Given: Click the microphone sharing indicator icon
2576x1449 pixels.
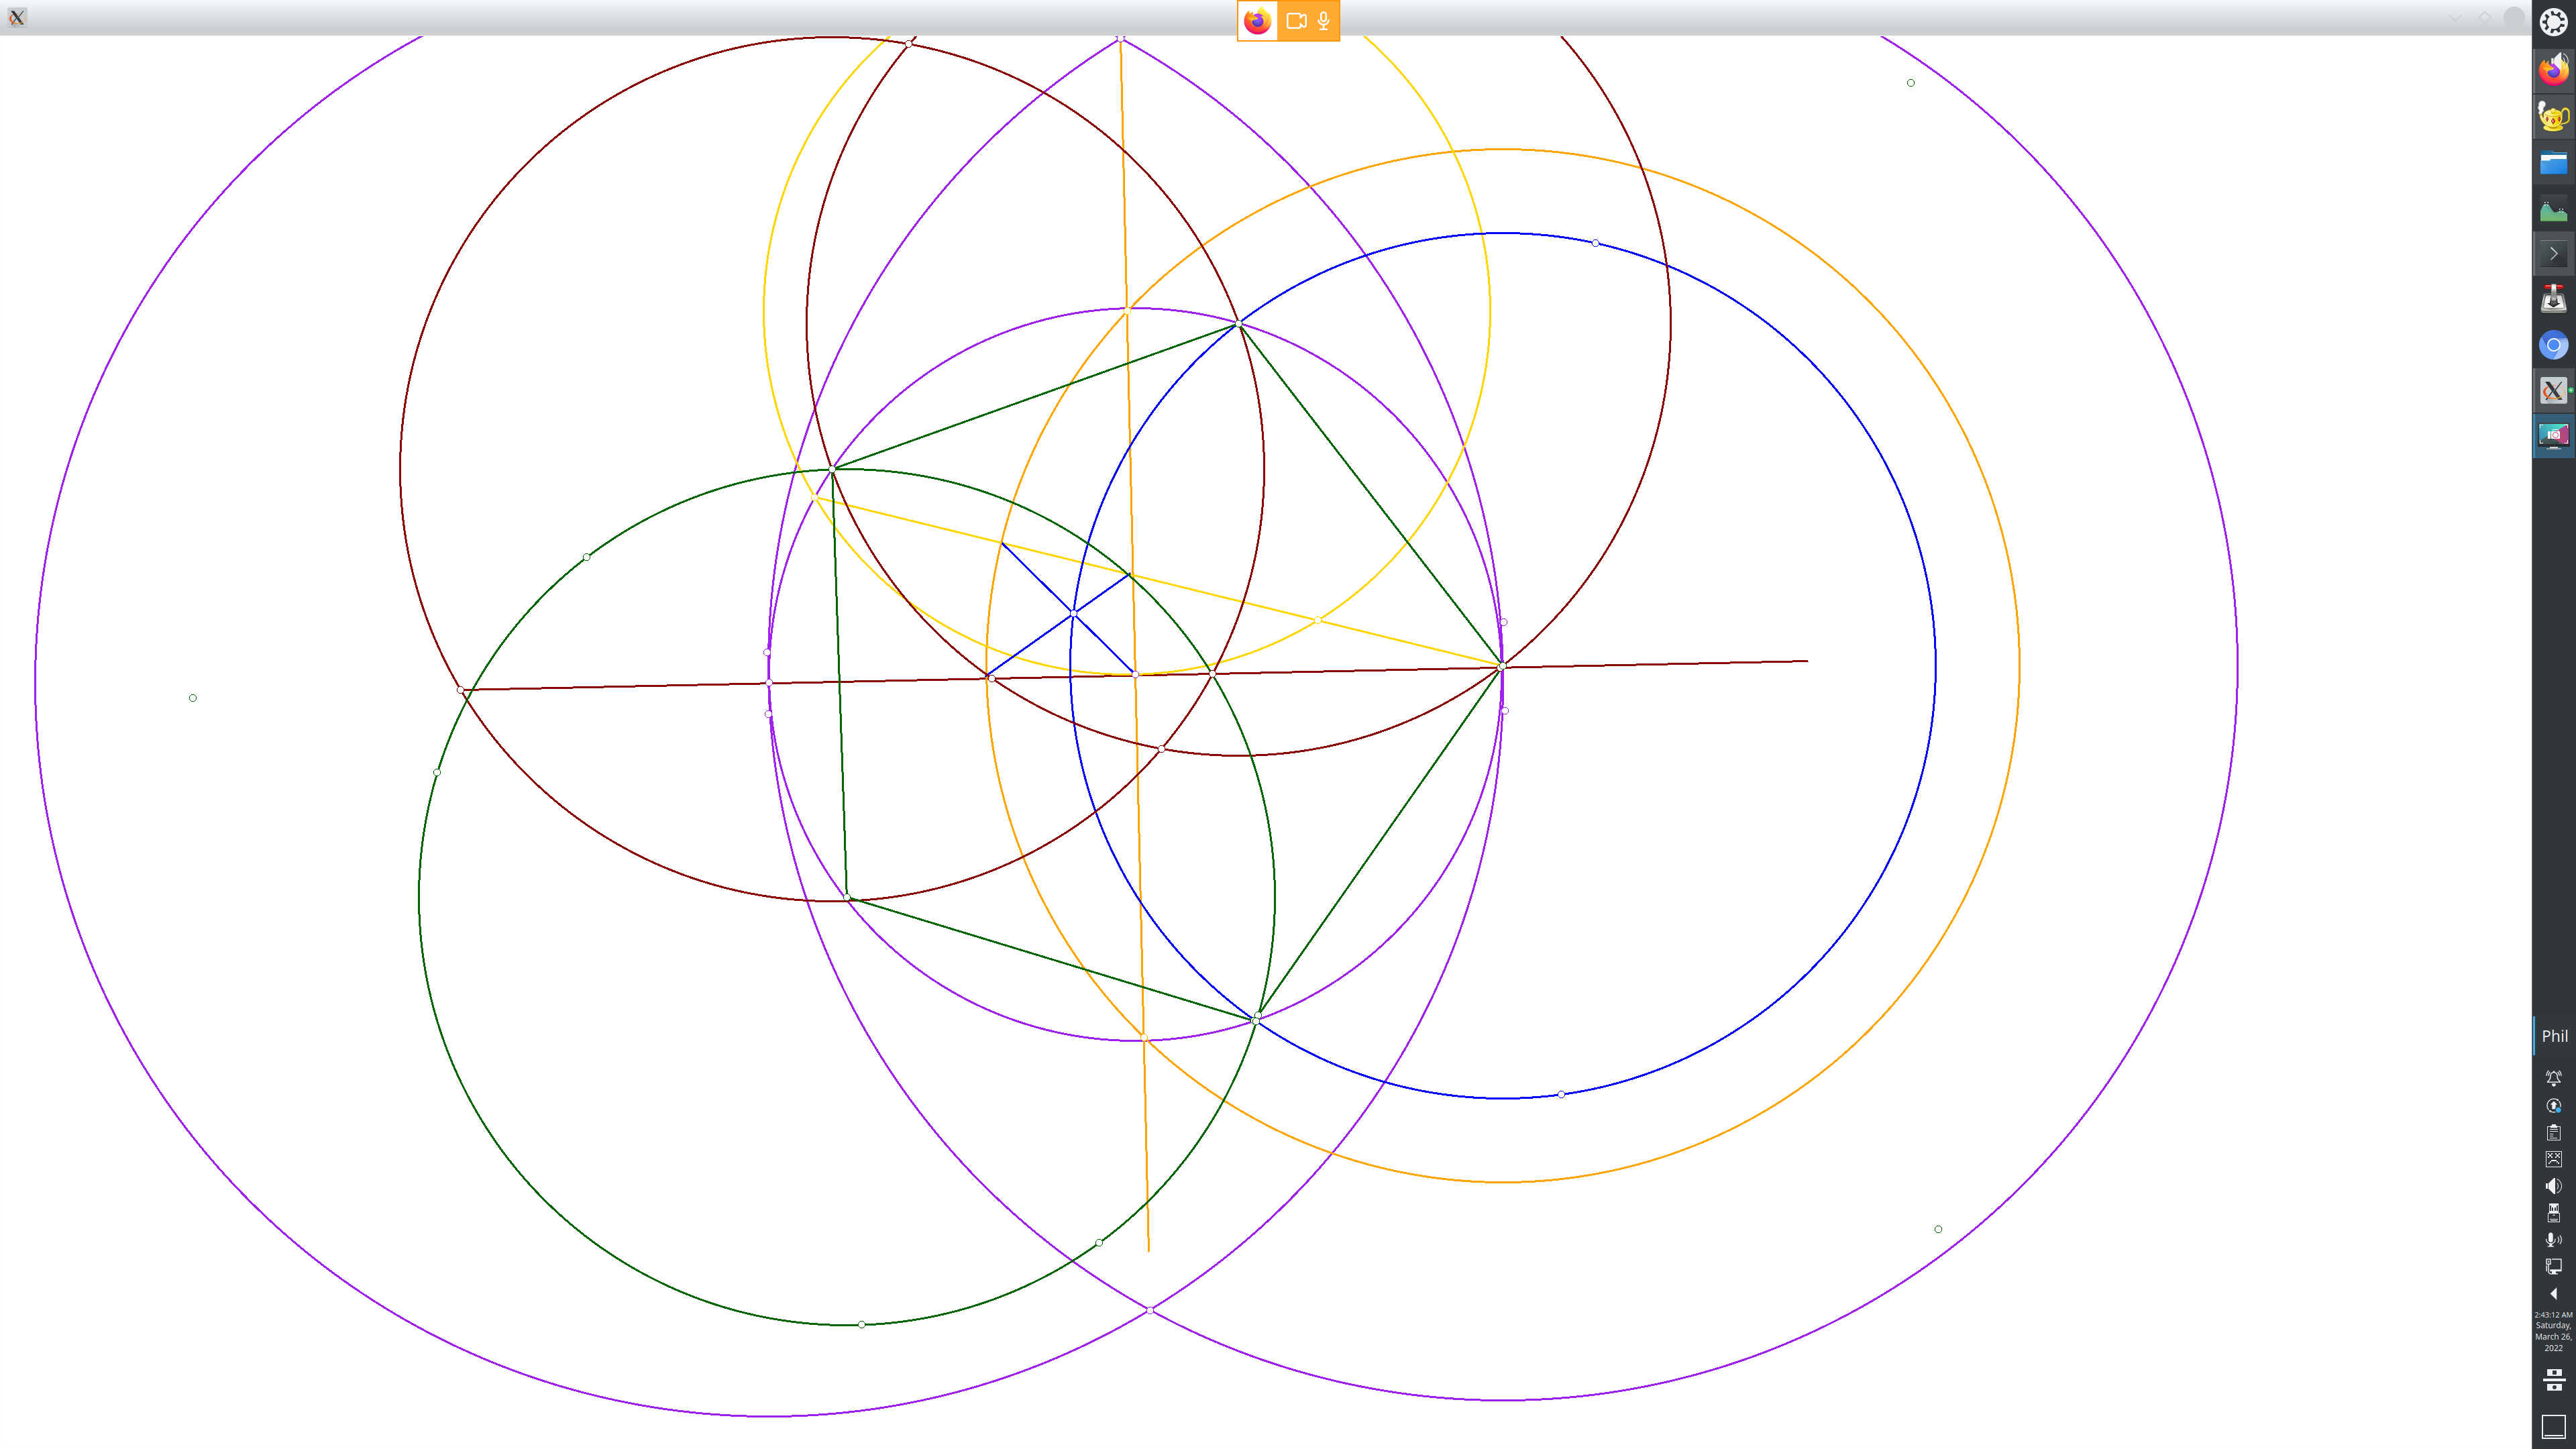Looking at the screenshot, I should (x=1323, y=21).
